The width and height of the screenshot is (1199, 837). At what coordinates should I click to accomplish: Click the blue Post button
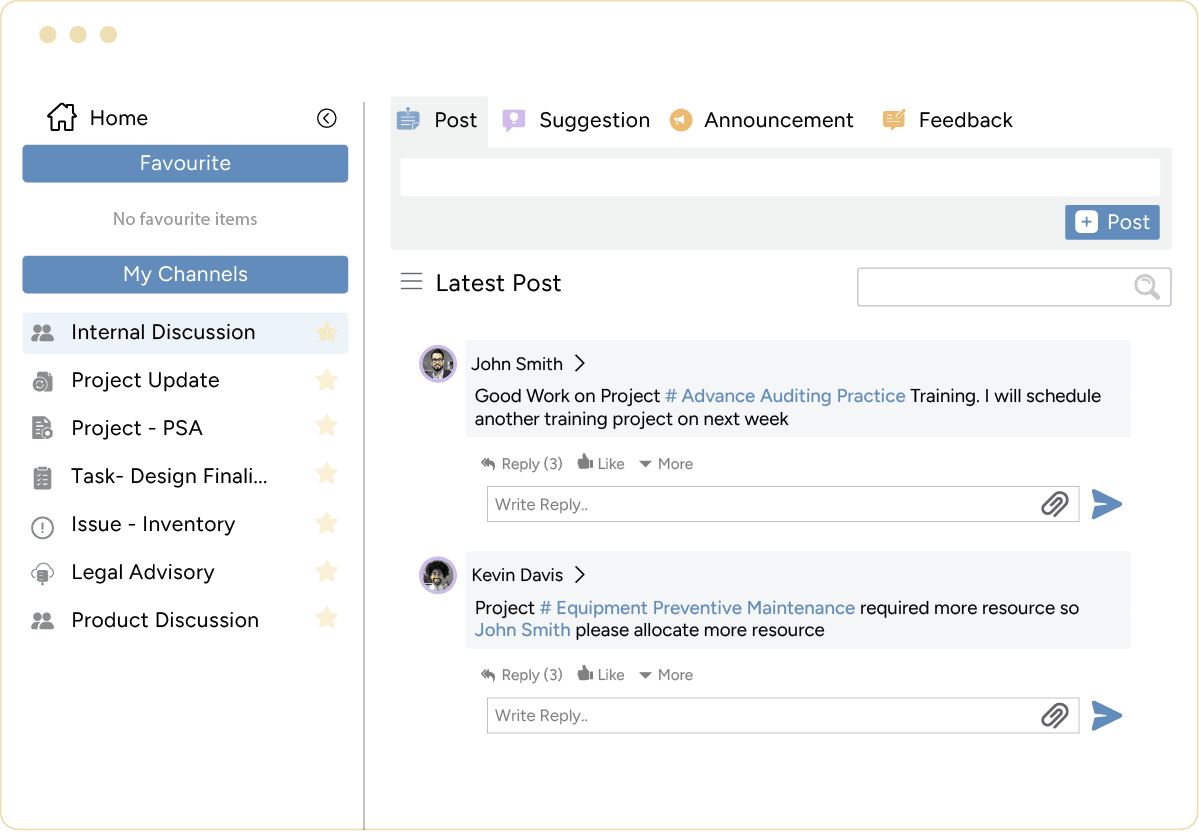1111,222
